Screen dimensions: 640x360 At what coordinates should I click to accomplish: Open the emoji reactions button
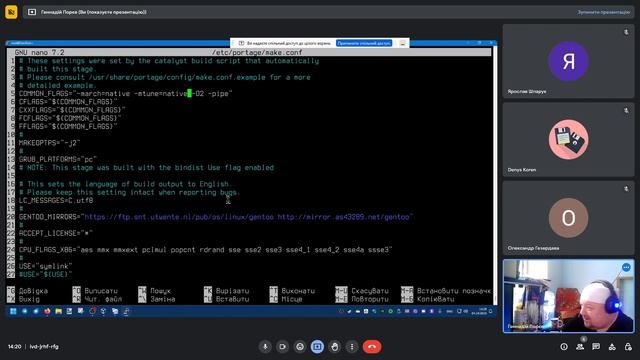coord(300,347)
